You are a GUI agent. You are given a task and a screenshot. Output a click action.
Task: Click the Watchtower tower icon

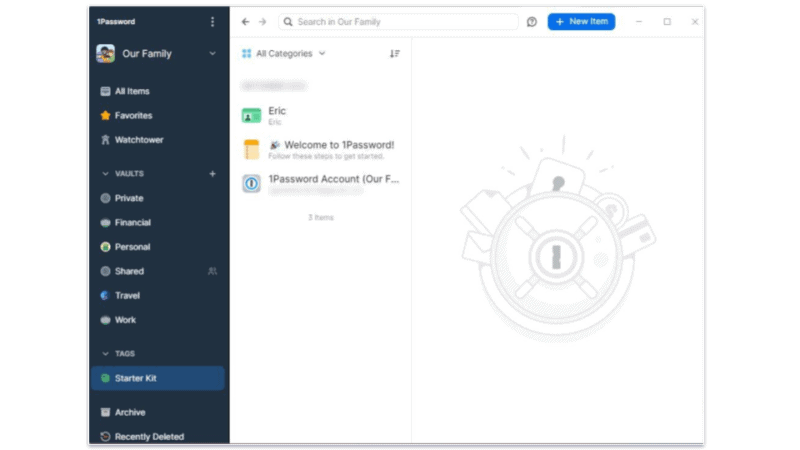[105, 140]
